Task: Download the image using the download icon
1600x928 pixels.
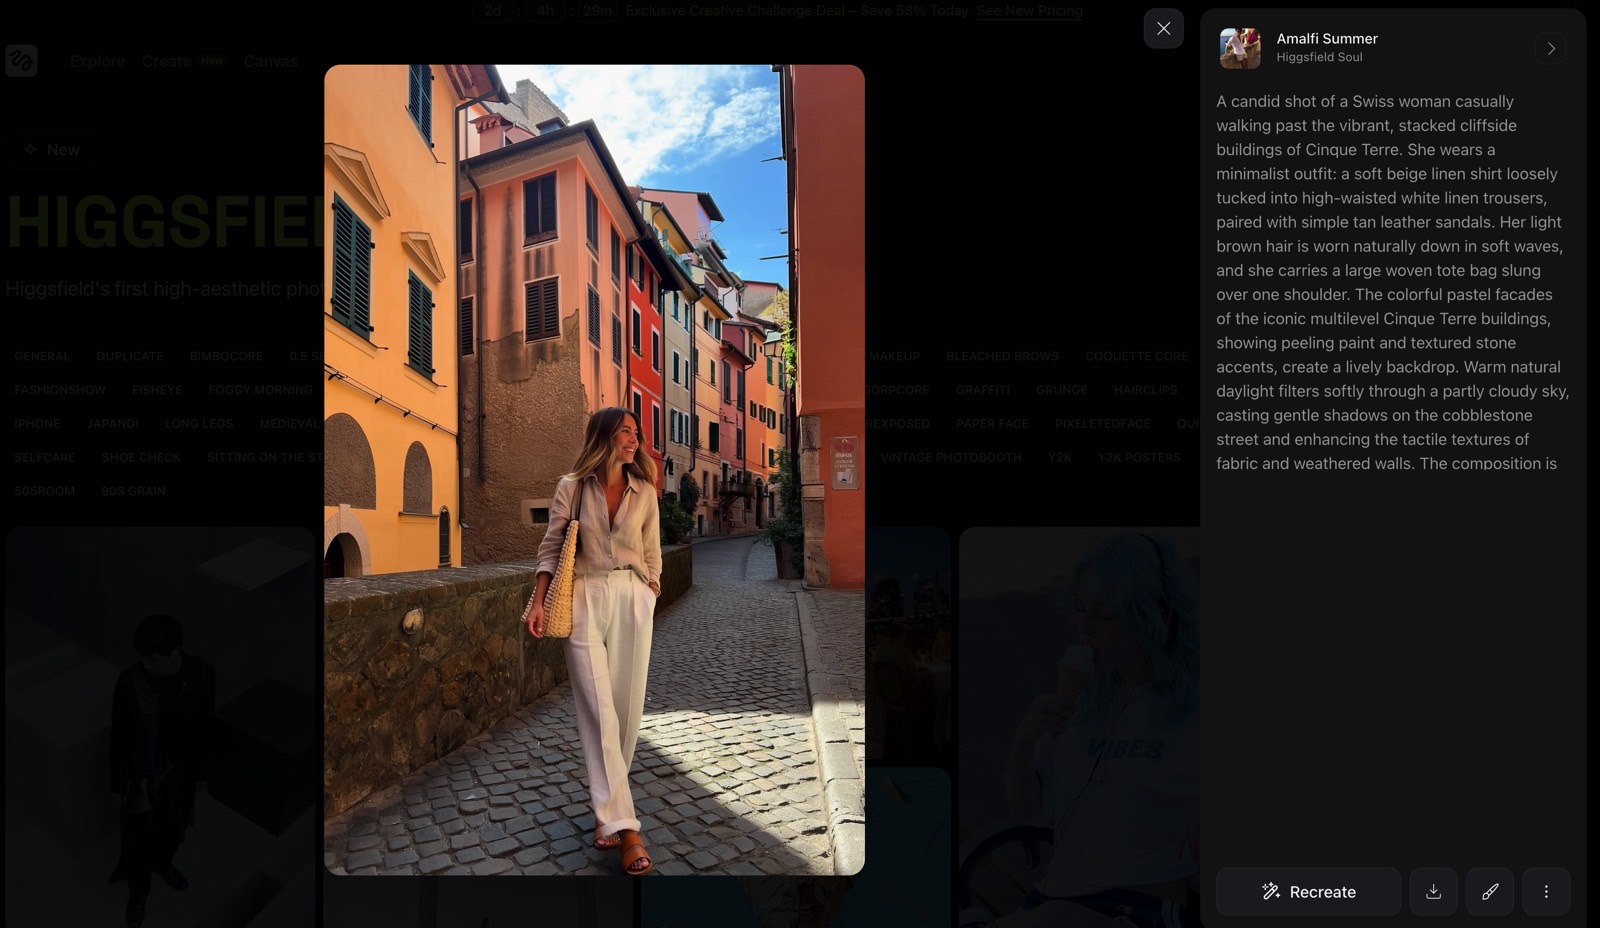Action: pyautogui.click(x=1433, y=891)
